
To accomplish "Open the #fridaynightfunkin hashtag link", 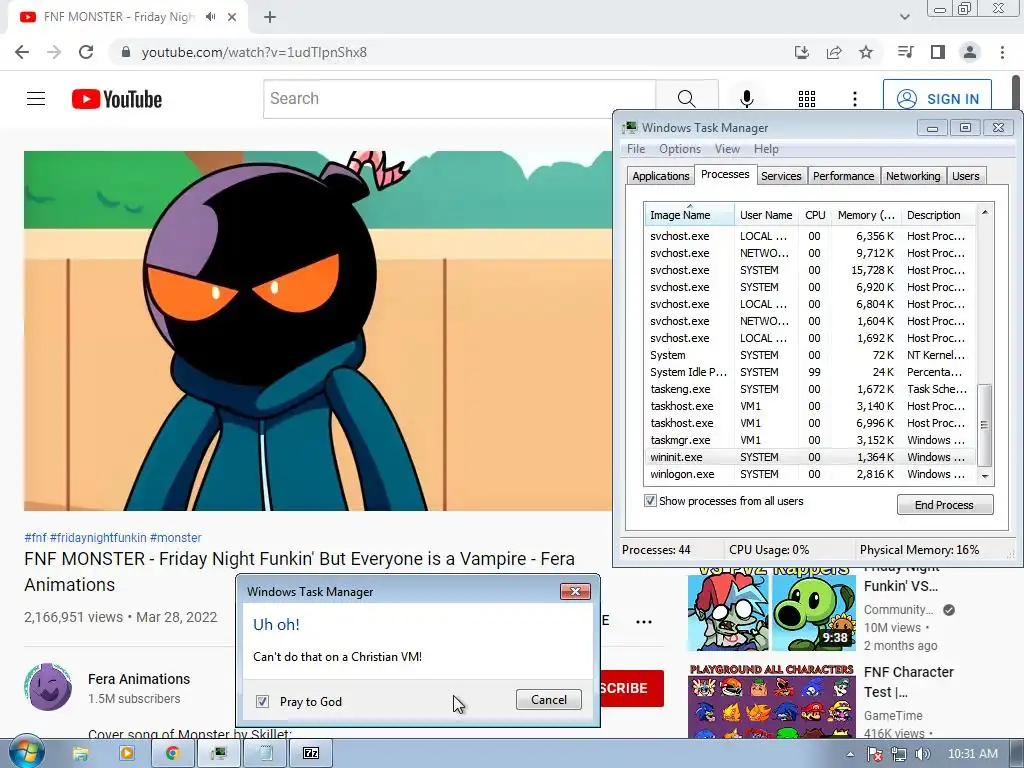I will point(98,537).
